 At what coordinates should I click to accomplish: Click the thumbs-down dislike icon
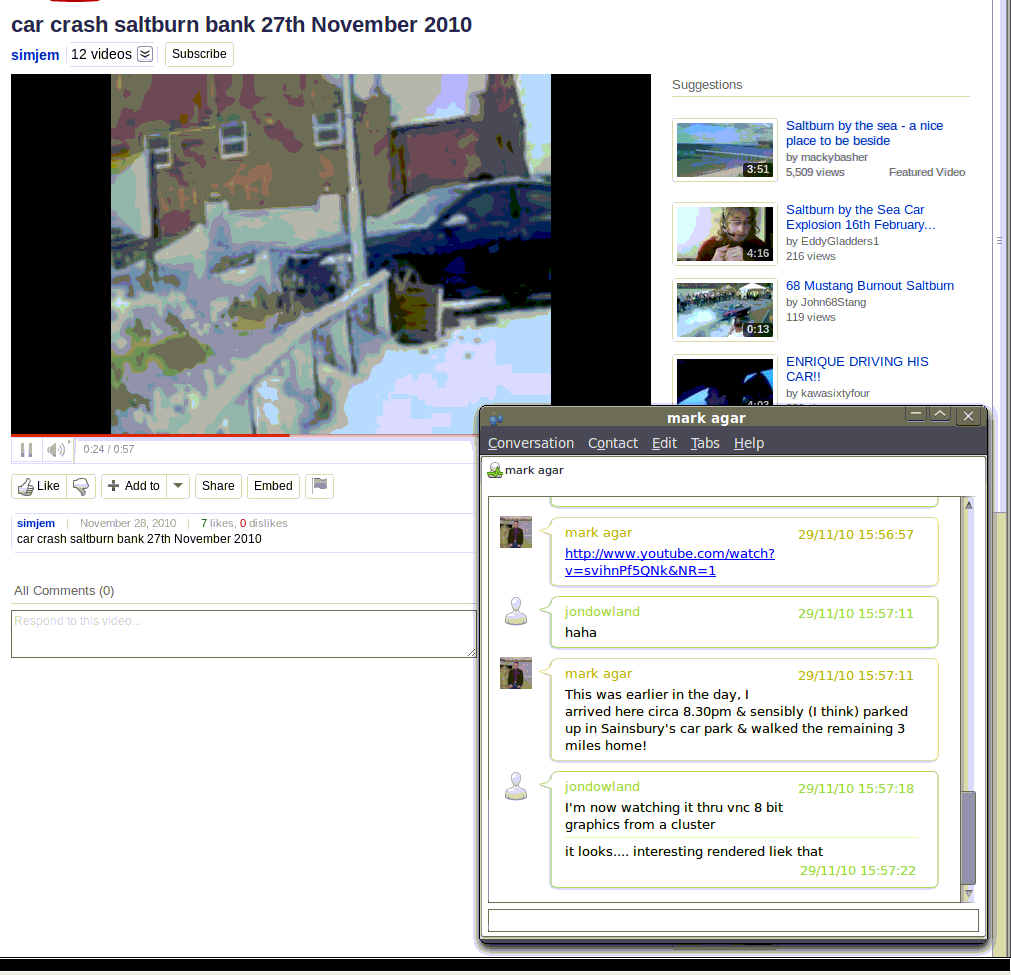point(81,486)
